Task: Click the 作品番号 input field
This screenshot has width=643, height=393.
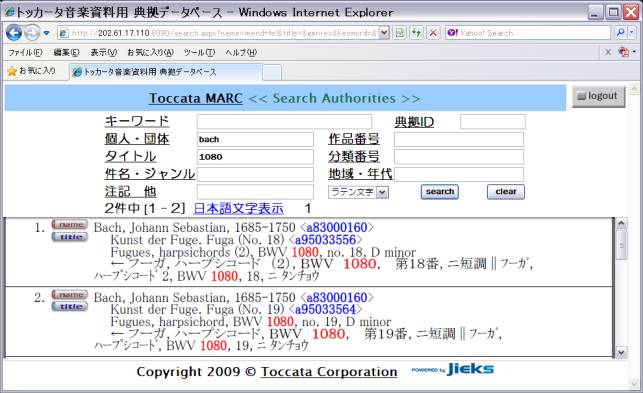Action: coord(459,139)
